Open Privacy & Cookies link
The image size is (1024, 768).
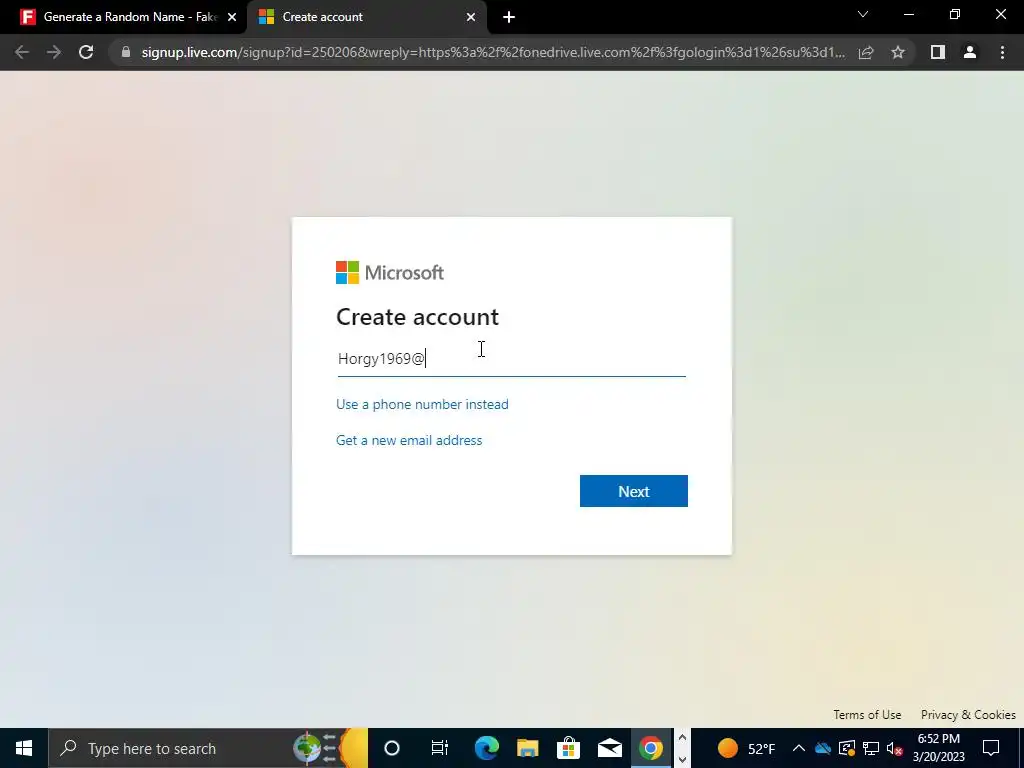(x=968, y=714)
